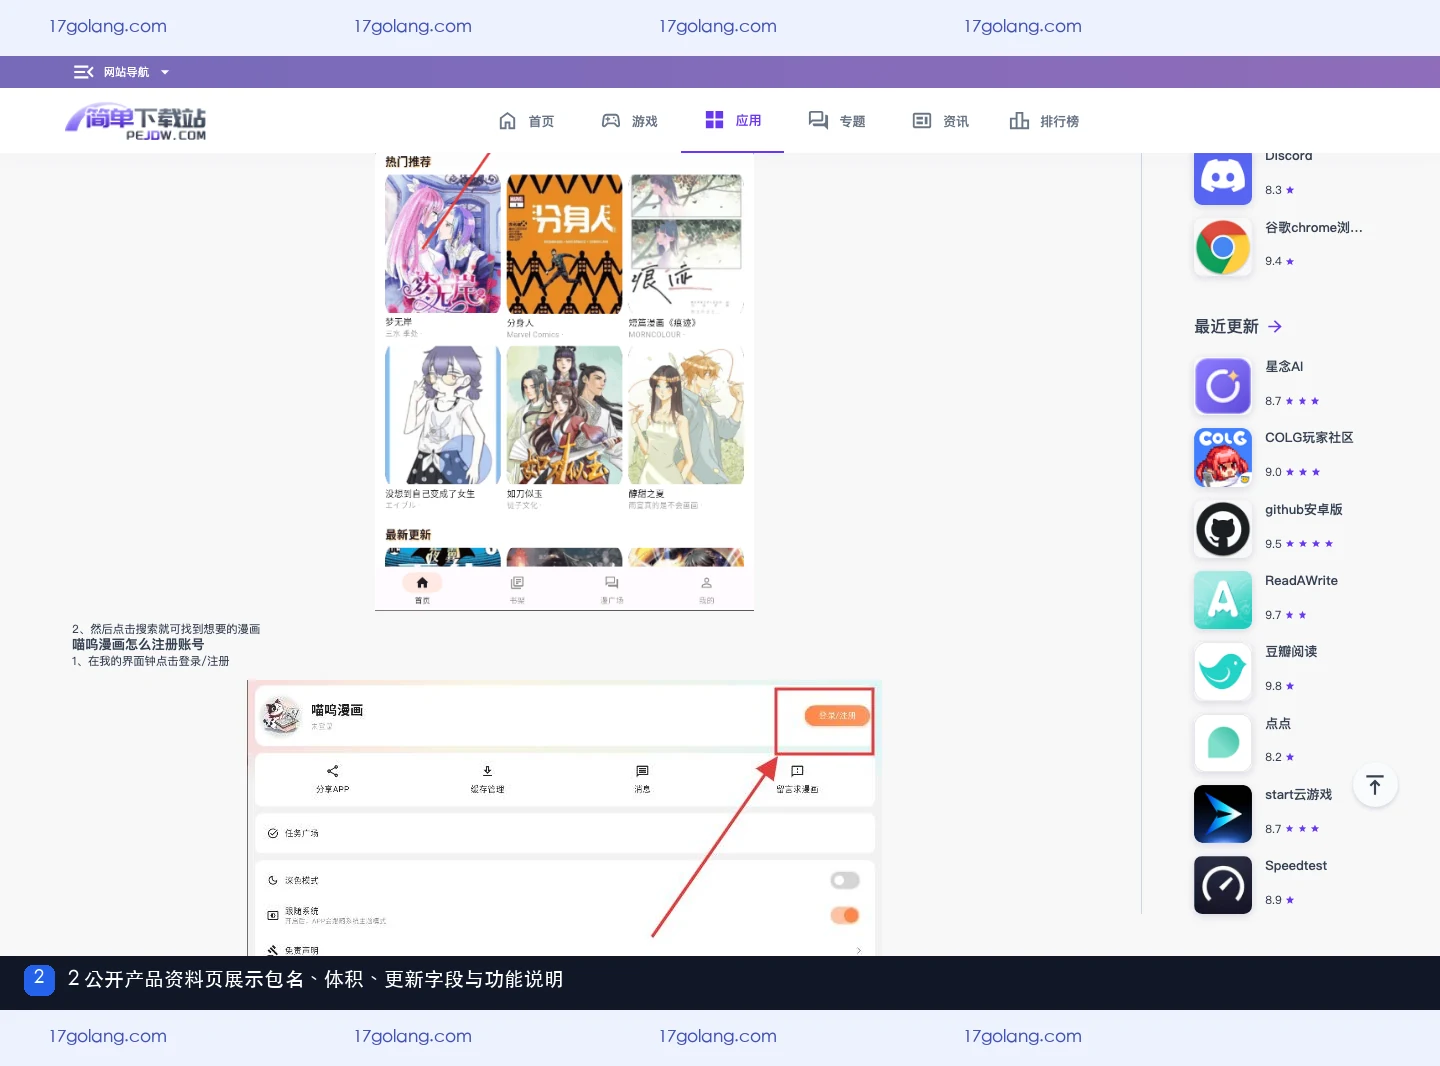This screenshot has width=1440, height=1066.
Task: Open the 资讯 nav section
Action: coord(941,121)
